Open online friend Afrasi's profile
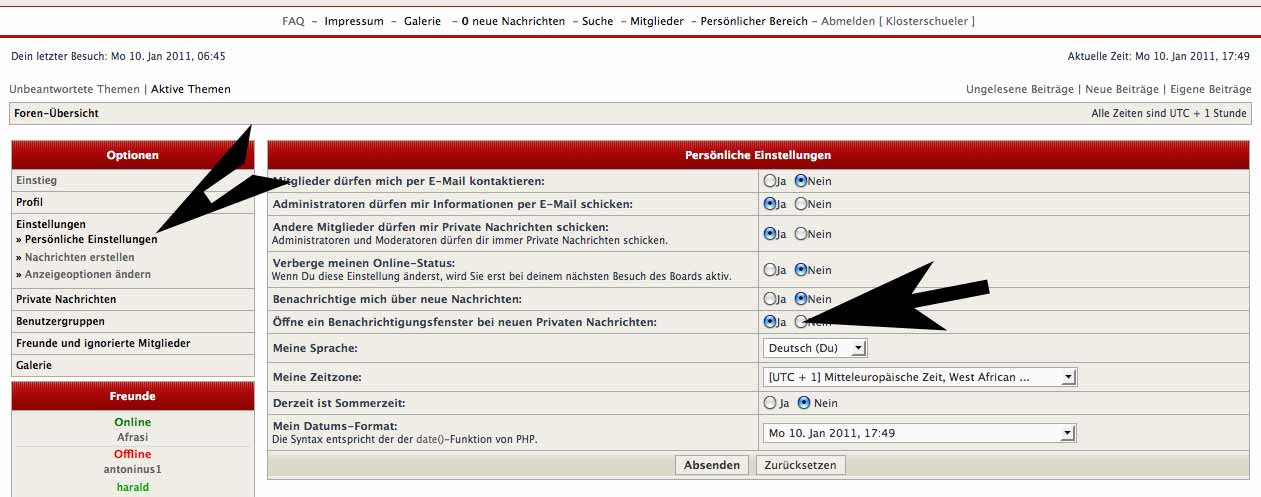 tap(132, 436)
